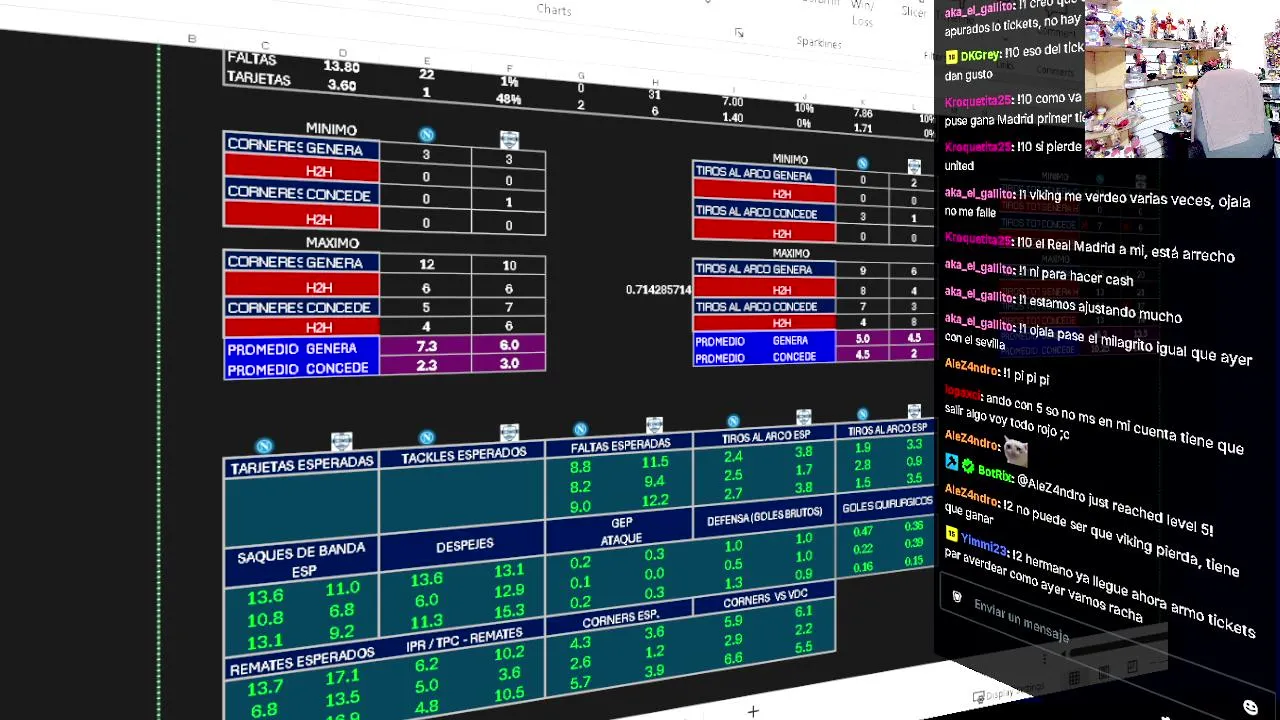The width and height of the screenshot is (1280, 720).
Task: Select the 13.80 value in the FALTAS row
Action: (x=342, y=67)
